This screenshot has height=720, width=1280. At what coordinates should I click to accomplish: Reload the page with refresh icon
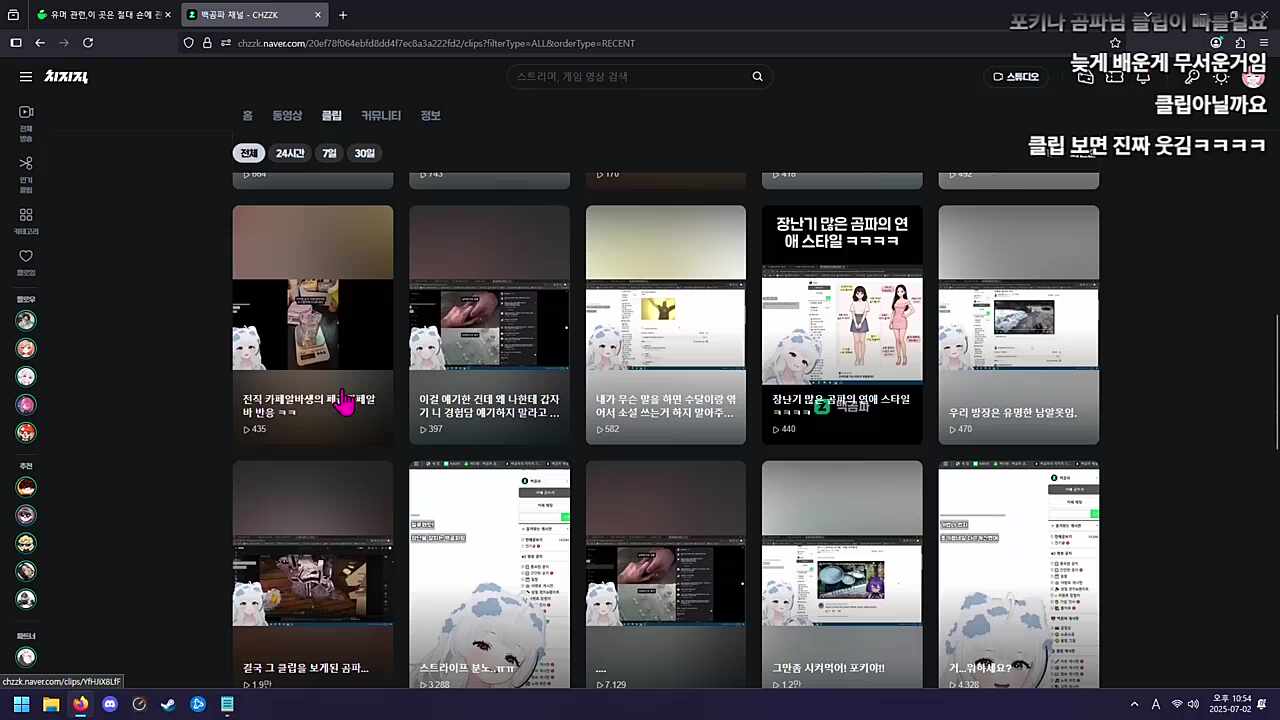tap(88, 43)
